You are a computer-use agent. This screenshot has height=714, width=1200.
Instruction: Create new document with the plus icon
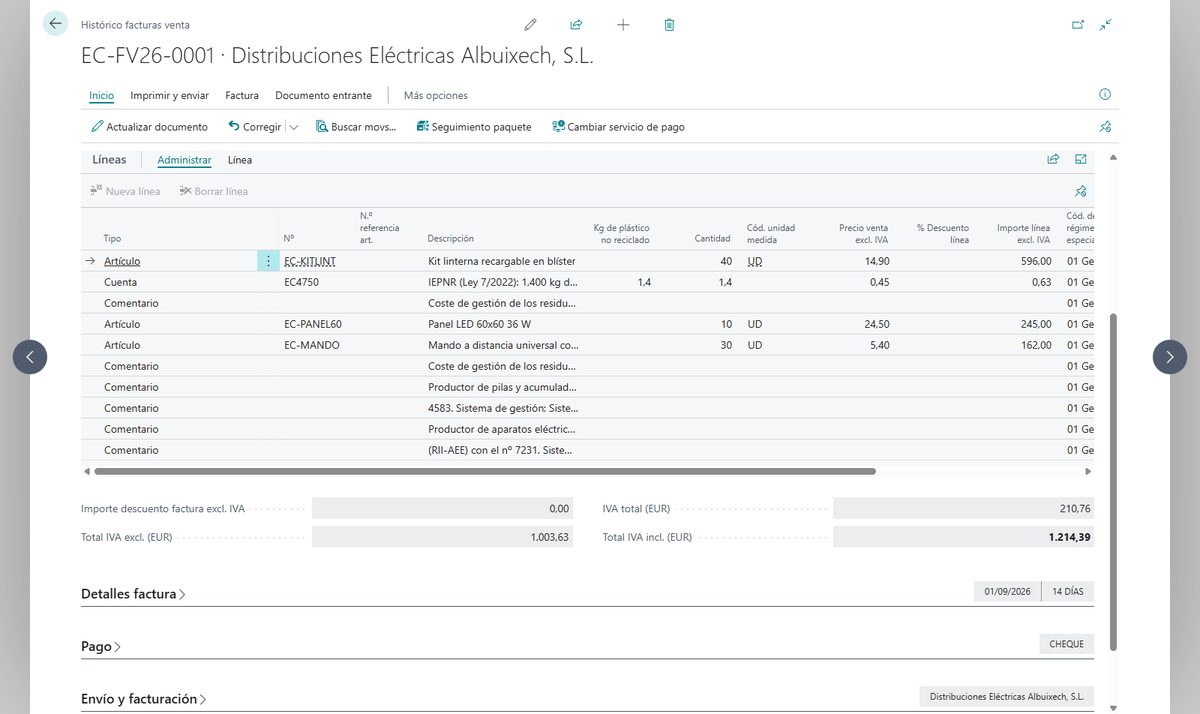click(x=623, y=25)
